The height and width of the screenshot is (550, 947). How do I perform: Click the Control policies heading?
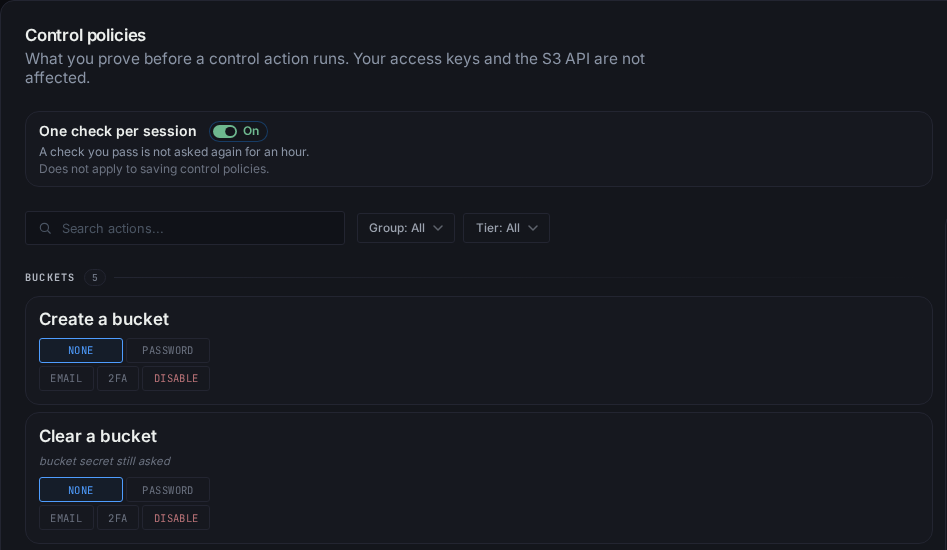(x=85, y=36)
